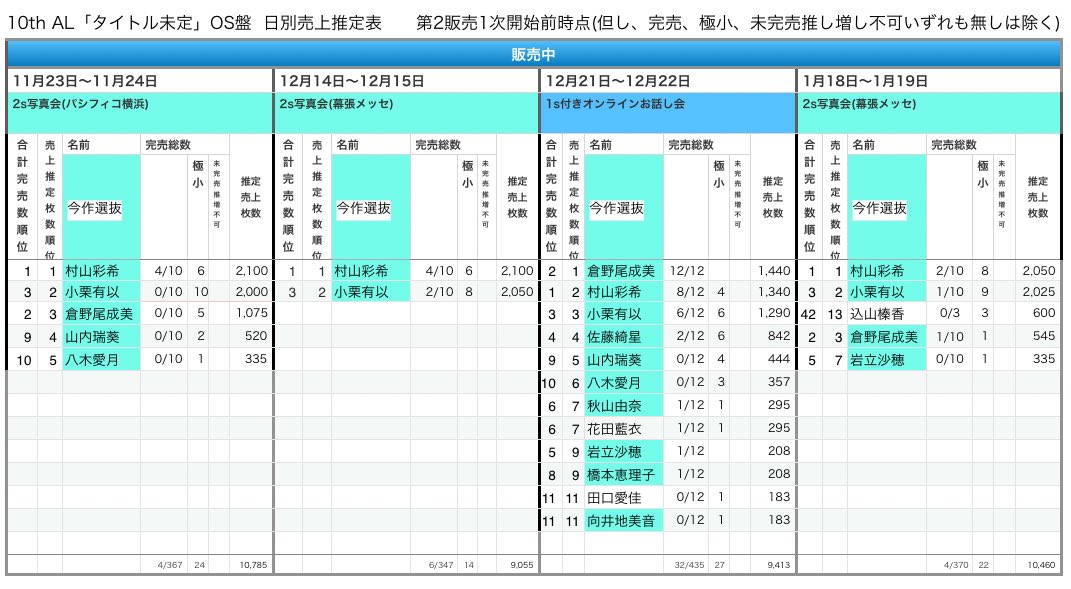
Task: Click the footer ratio 6/347
Action: click(441, 565)
